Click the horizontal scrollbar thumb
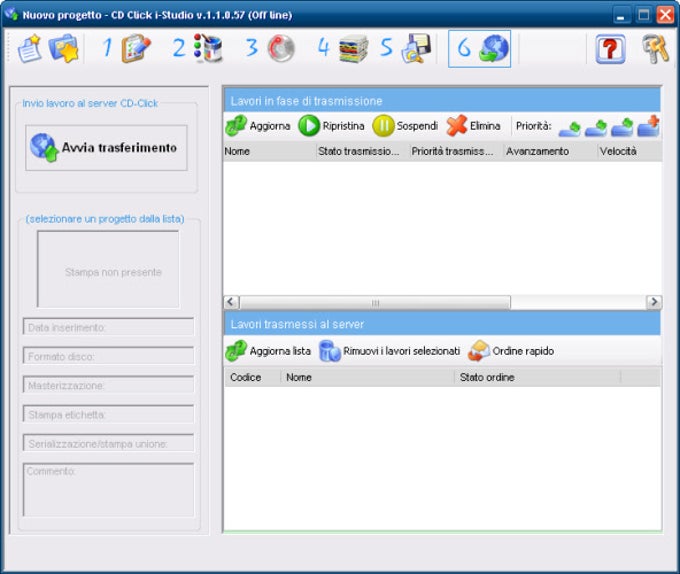This screenshot has height=574, width=680. coord(375,303)
